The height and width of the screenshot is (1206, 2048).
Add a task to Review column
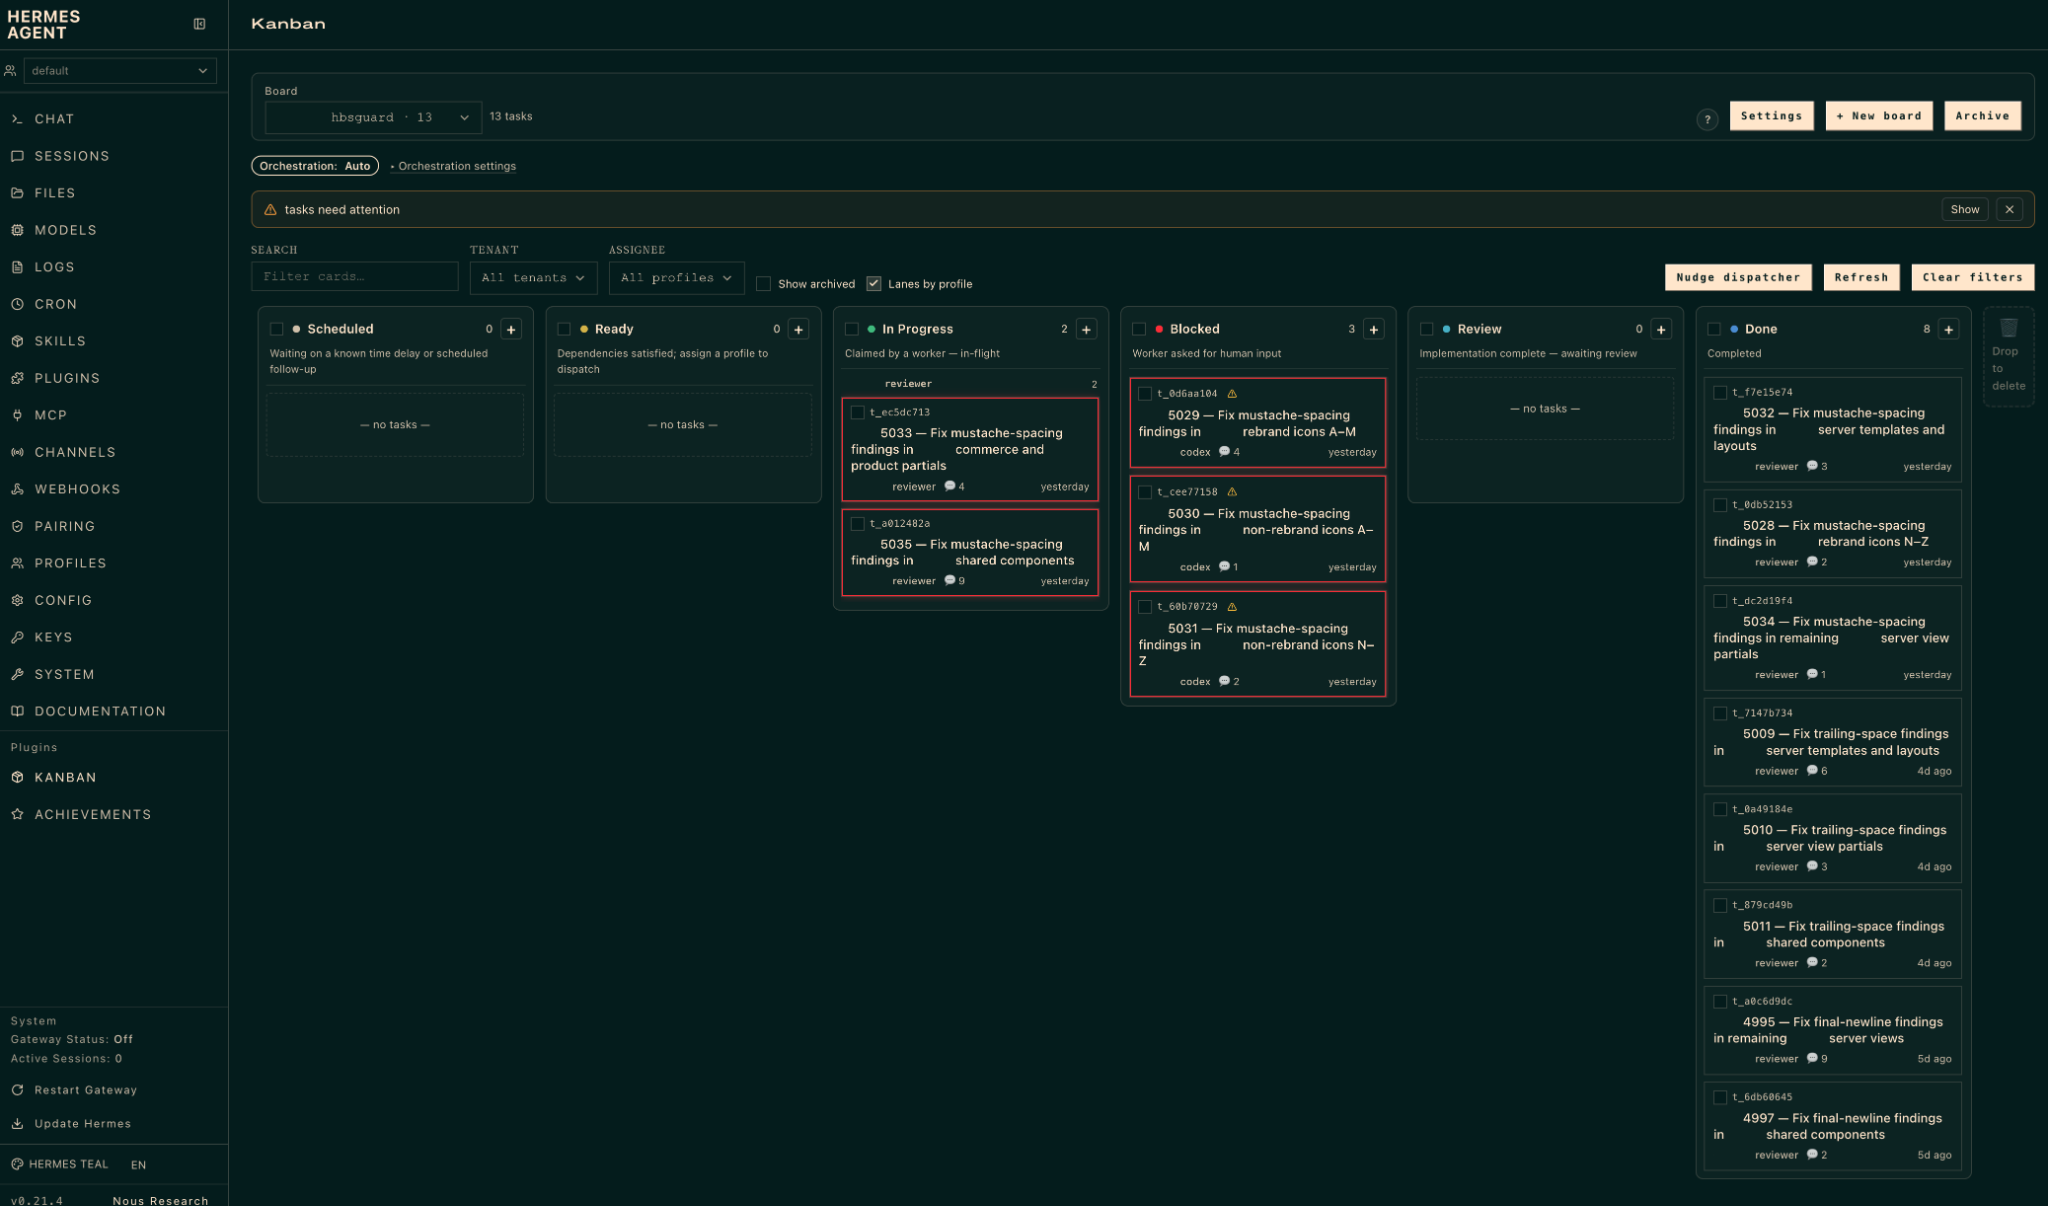pos(1661,329)
